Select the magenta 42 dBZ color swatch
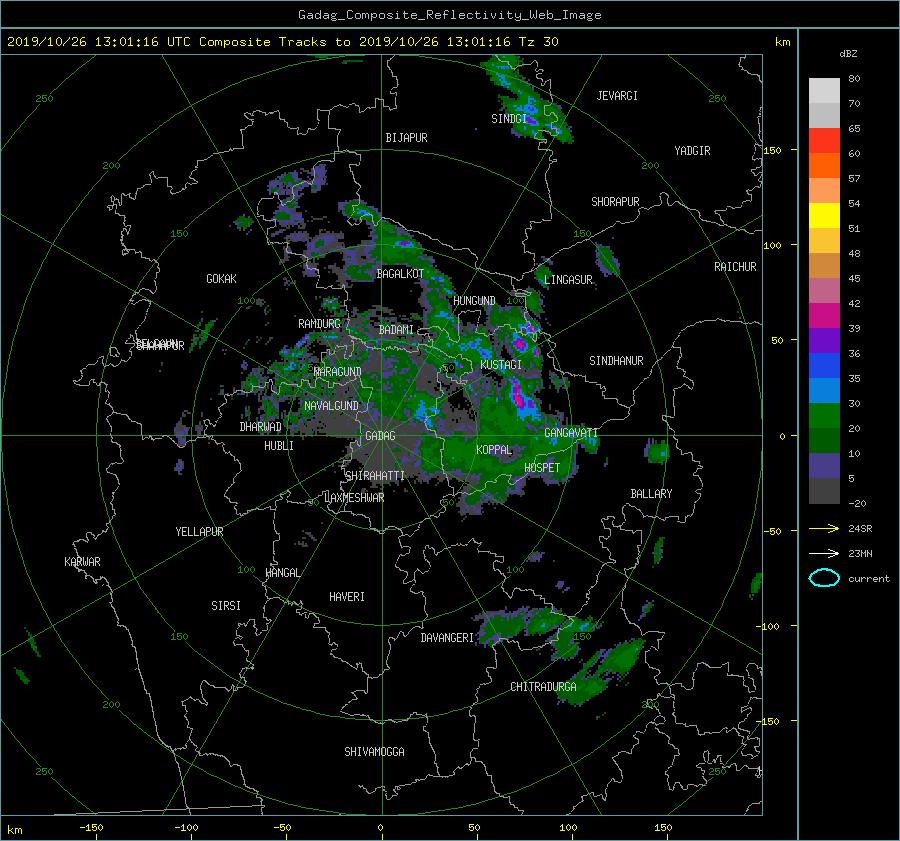Image resolution: width=900 pixels, height=841 pixels. tap(824, 315)
